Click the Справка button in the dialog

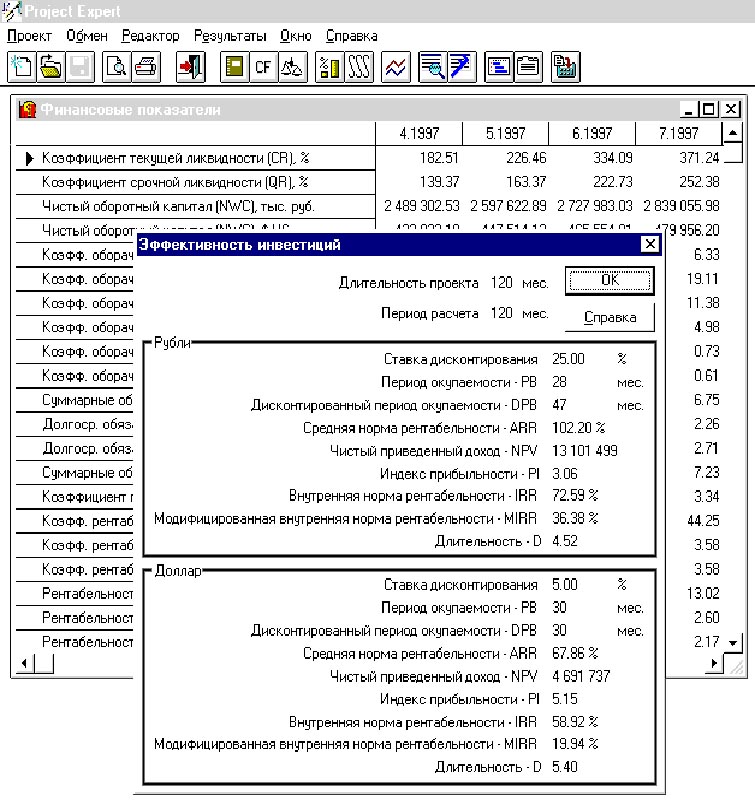point(610,317)
